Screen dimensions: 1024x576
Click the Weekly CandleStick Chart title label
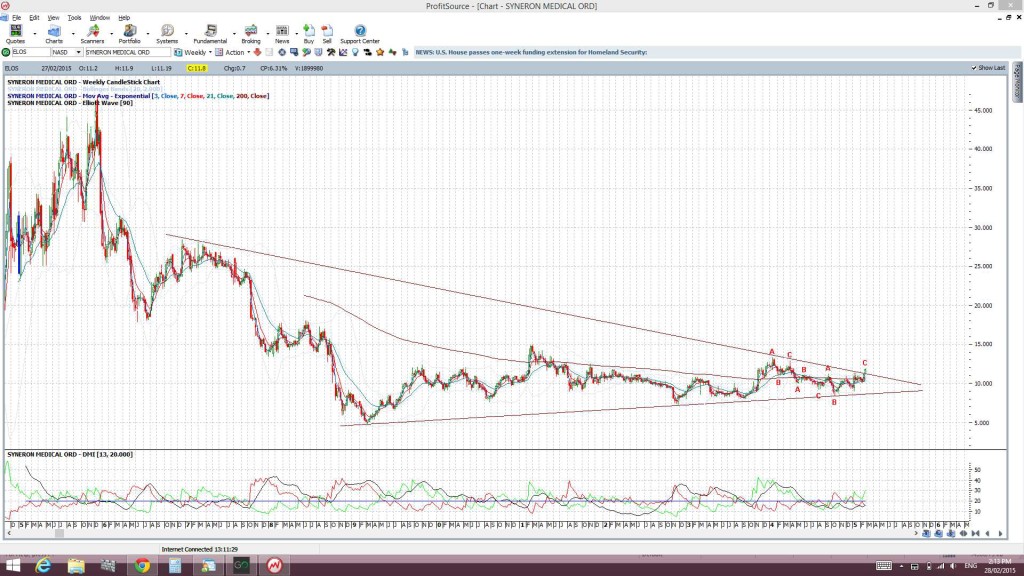(x=84, y=82)
